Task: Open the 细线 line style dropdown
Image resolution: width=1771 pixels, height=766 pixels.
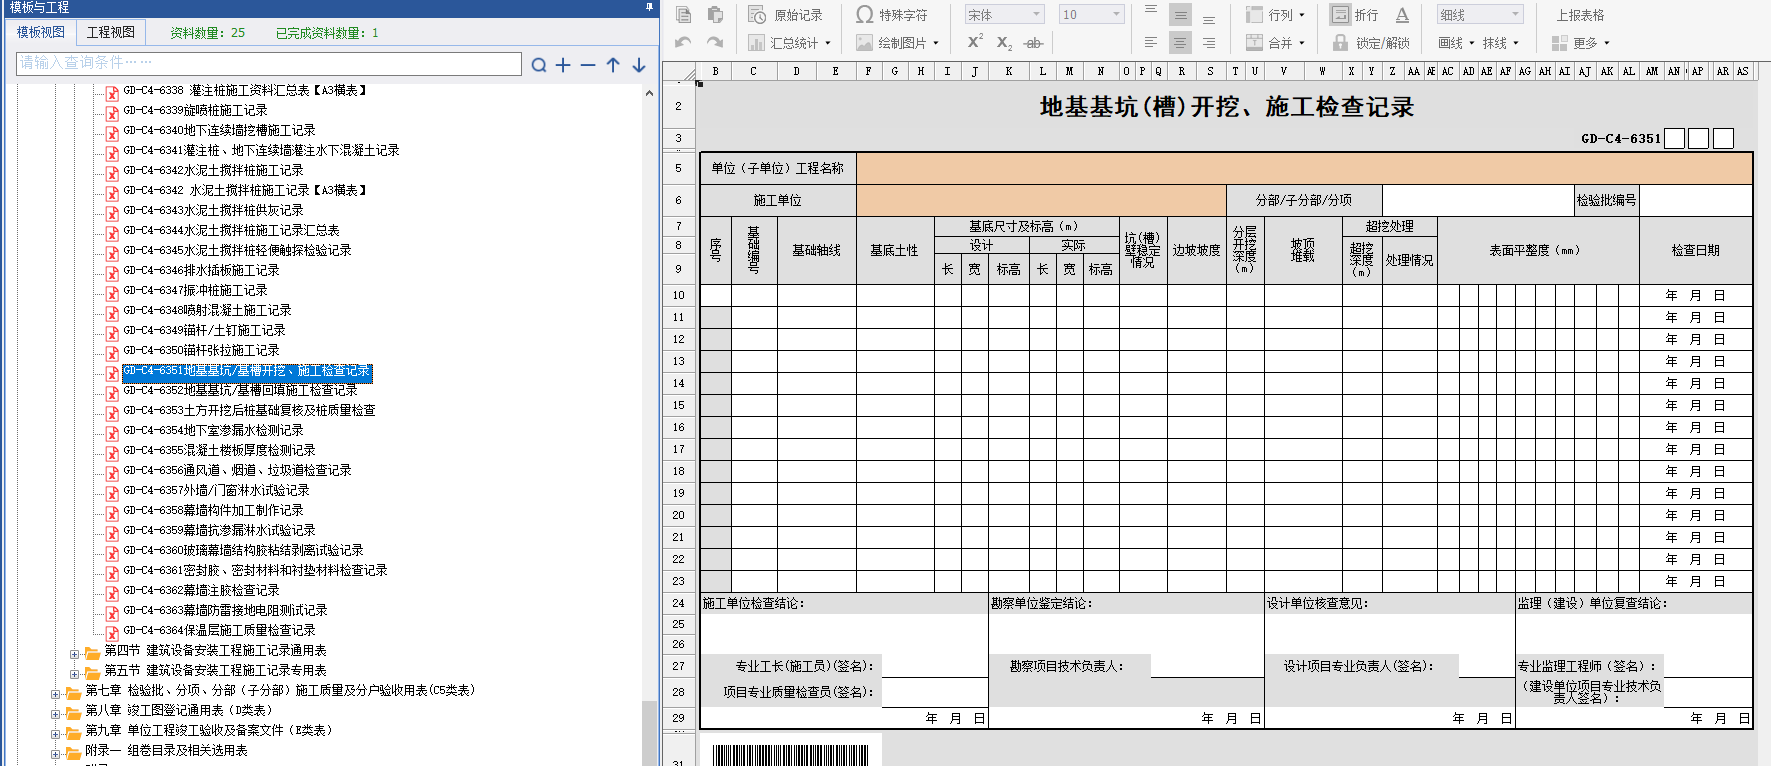Action: coord(1480,15)
